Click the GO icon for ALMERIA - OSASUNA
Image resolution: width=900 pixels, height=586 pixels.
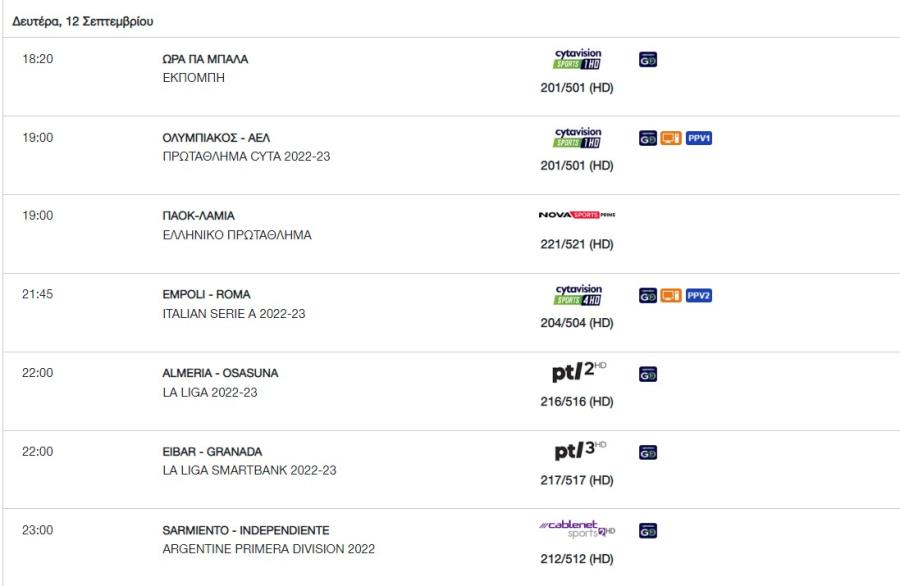[647, 374]
